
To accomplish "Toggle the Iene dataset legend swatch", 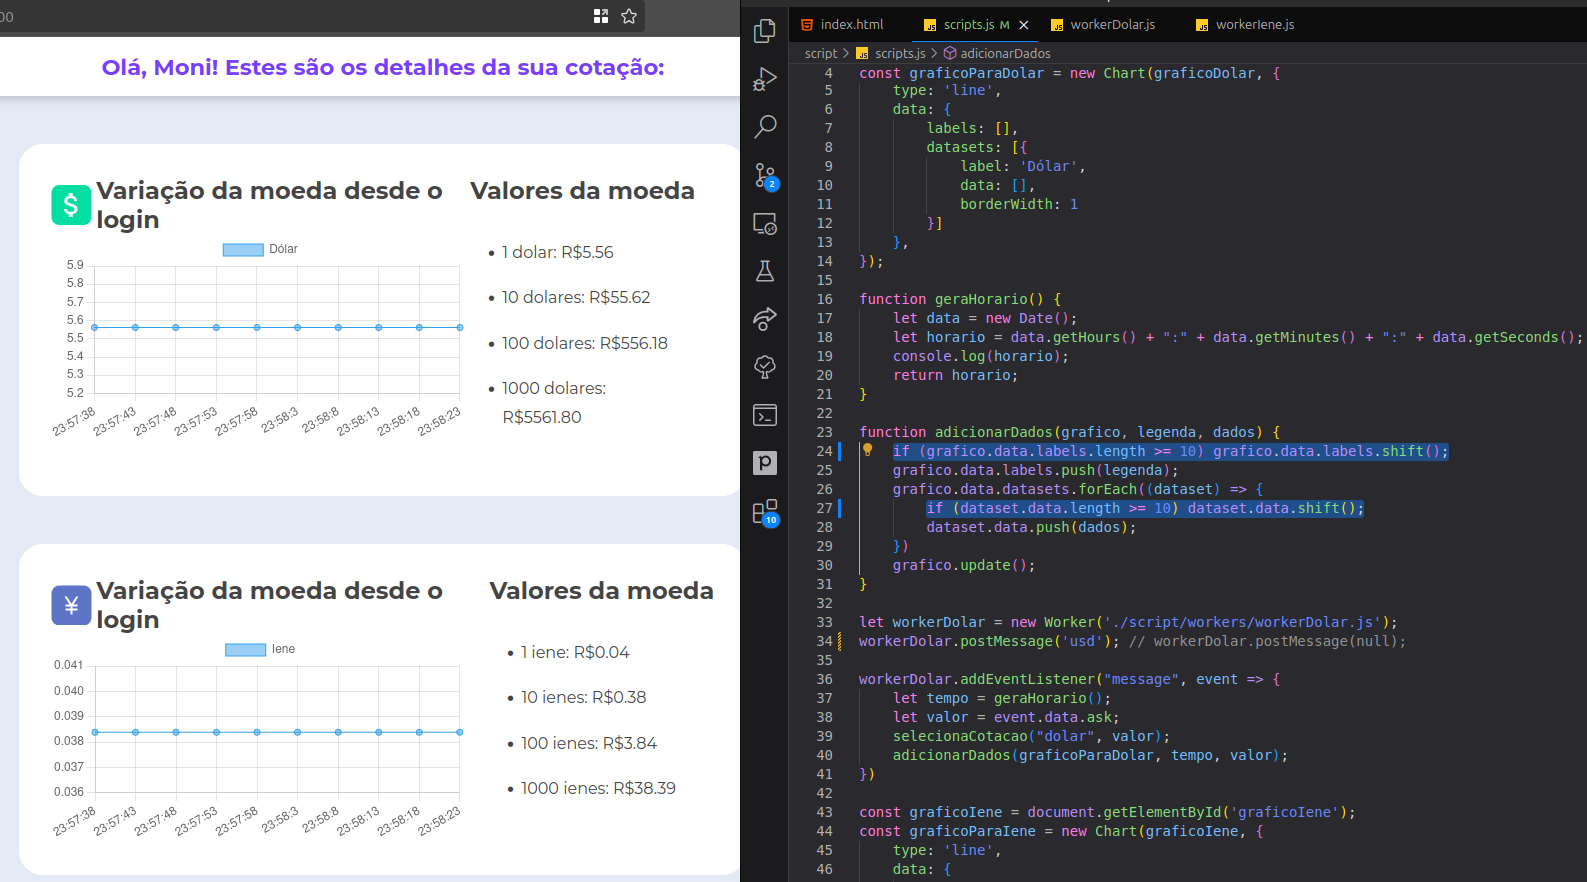I will click(x=246, y=649).
